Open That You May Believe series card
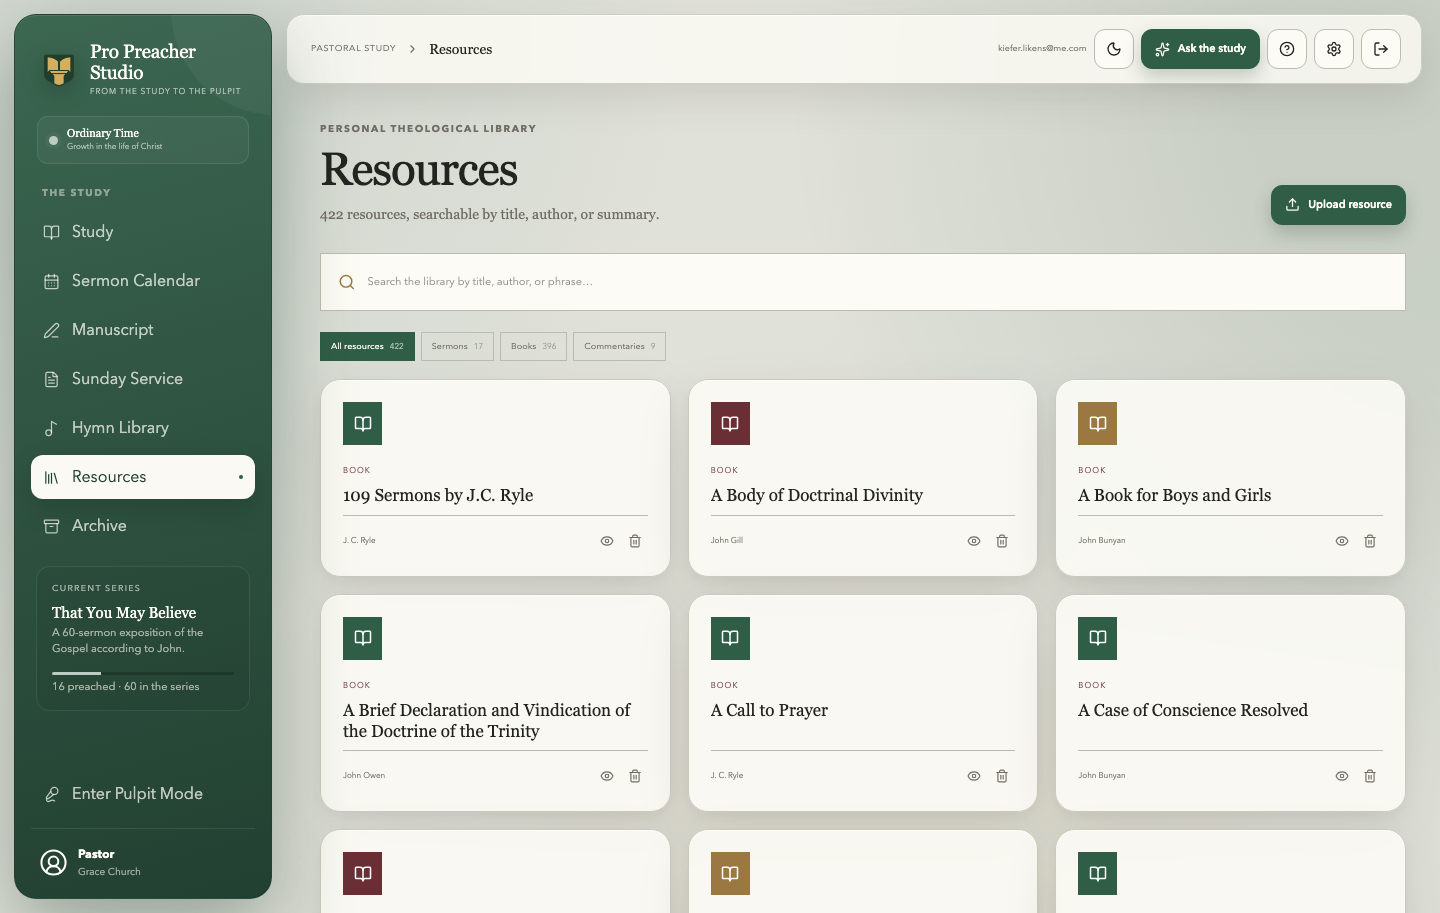 coord(143,638)
